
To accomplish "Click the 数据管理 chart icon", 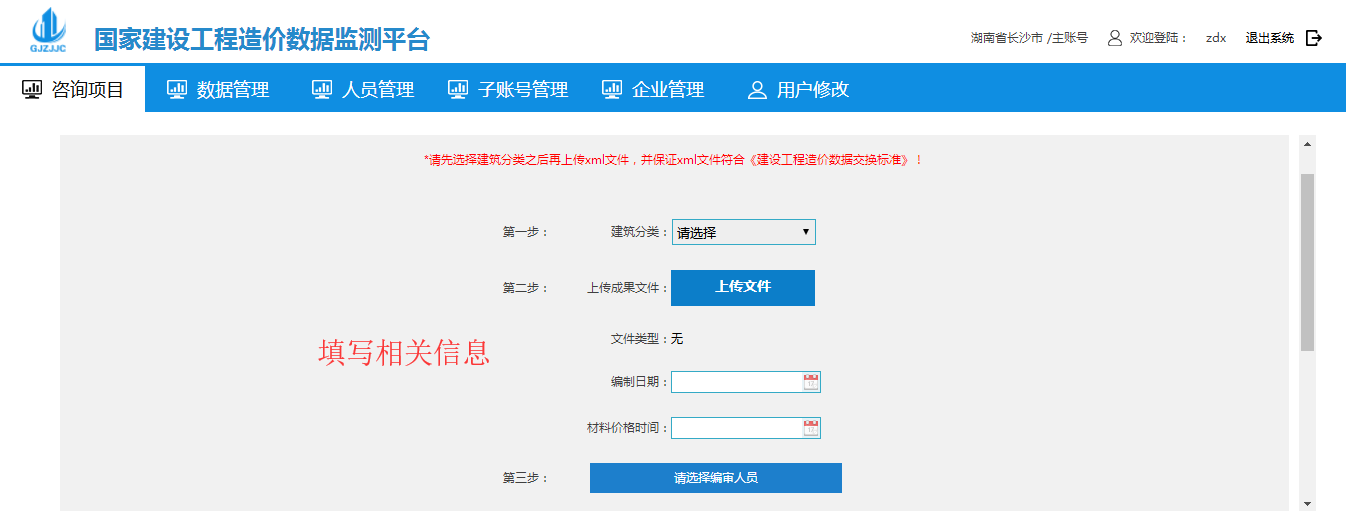I will click(177, 89).
